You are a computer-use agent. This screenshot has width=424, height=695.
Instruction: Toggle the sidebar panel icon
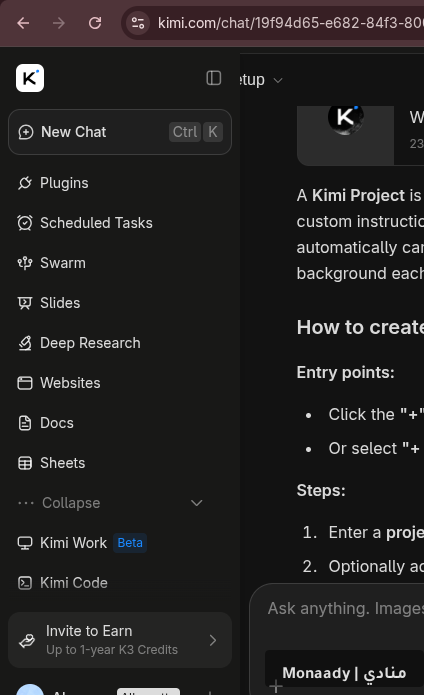point(214,78)
